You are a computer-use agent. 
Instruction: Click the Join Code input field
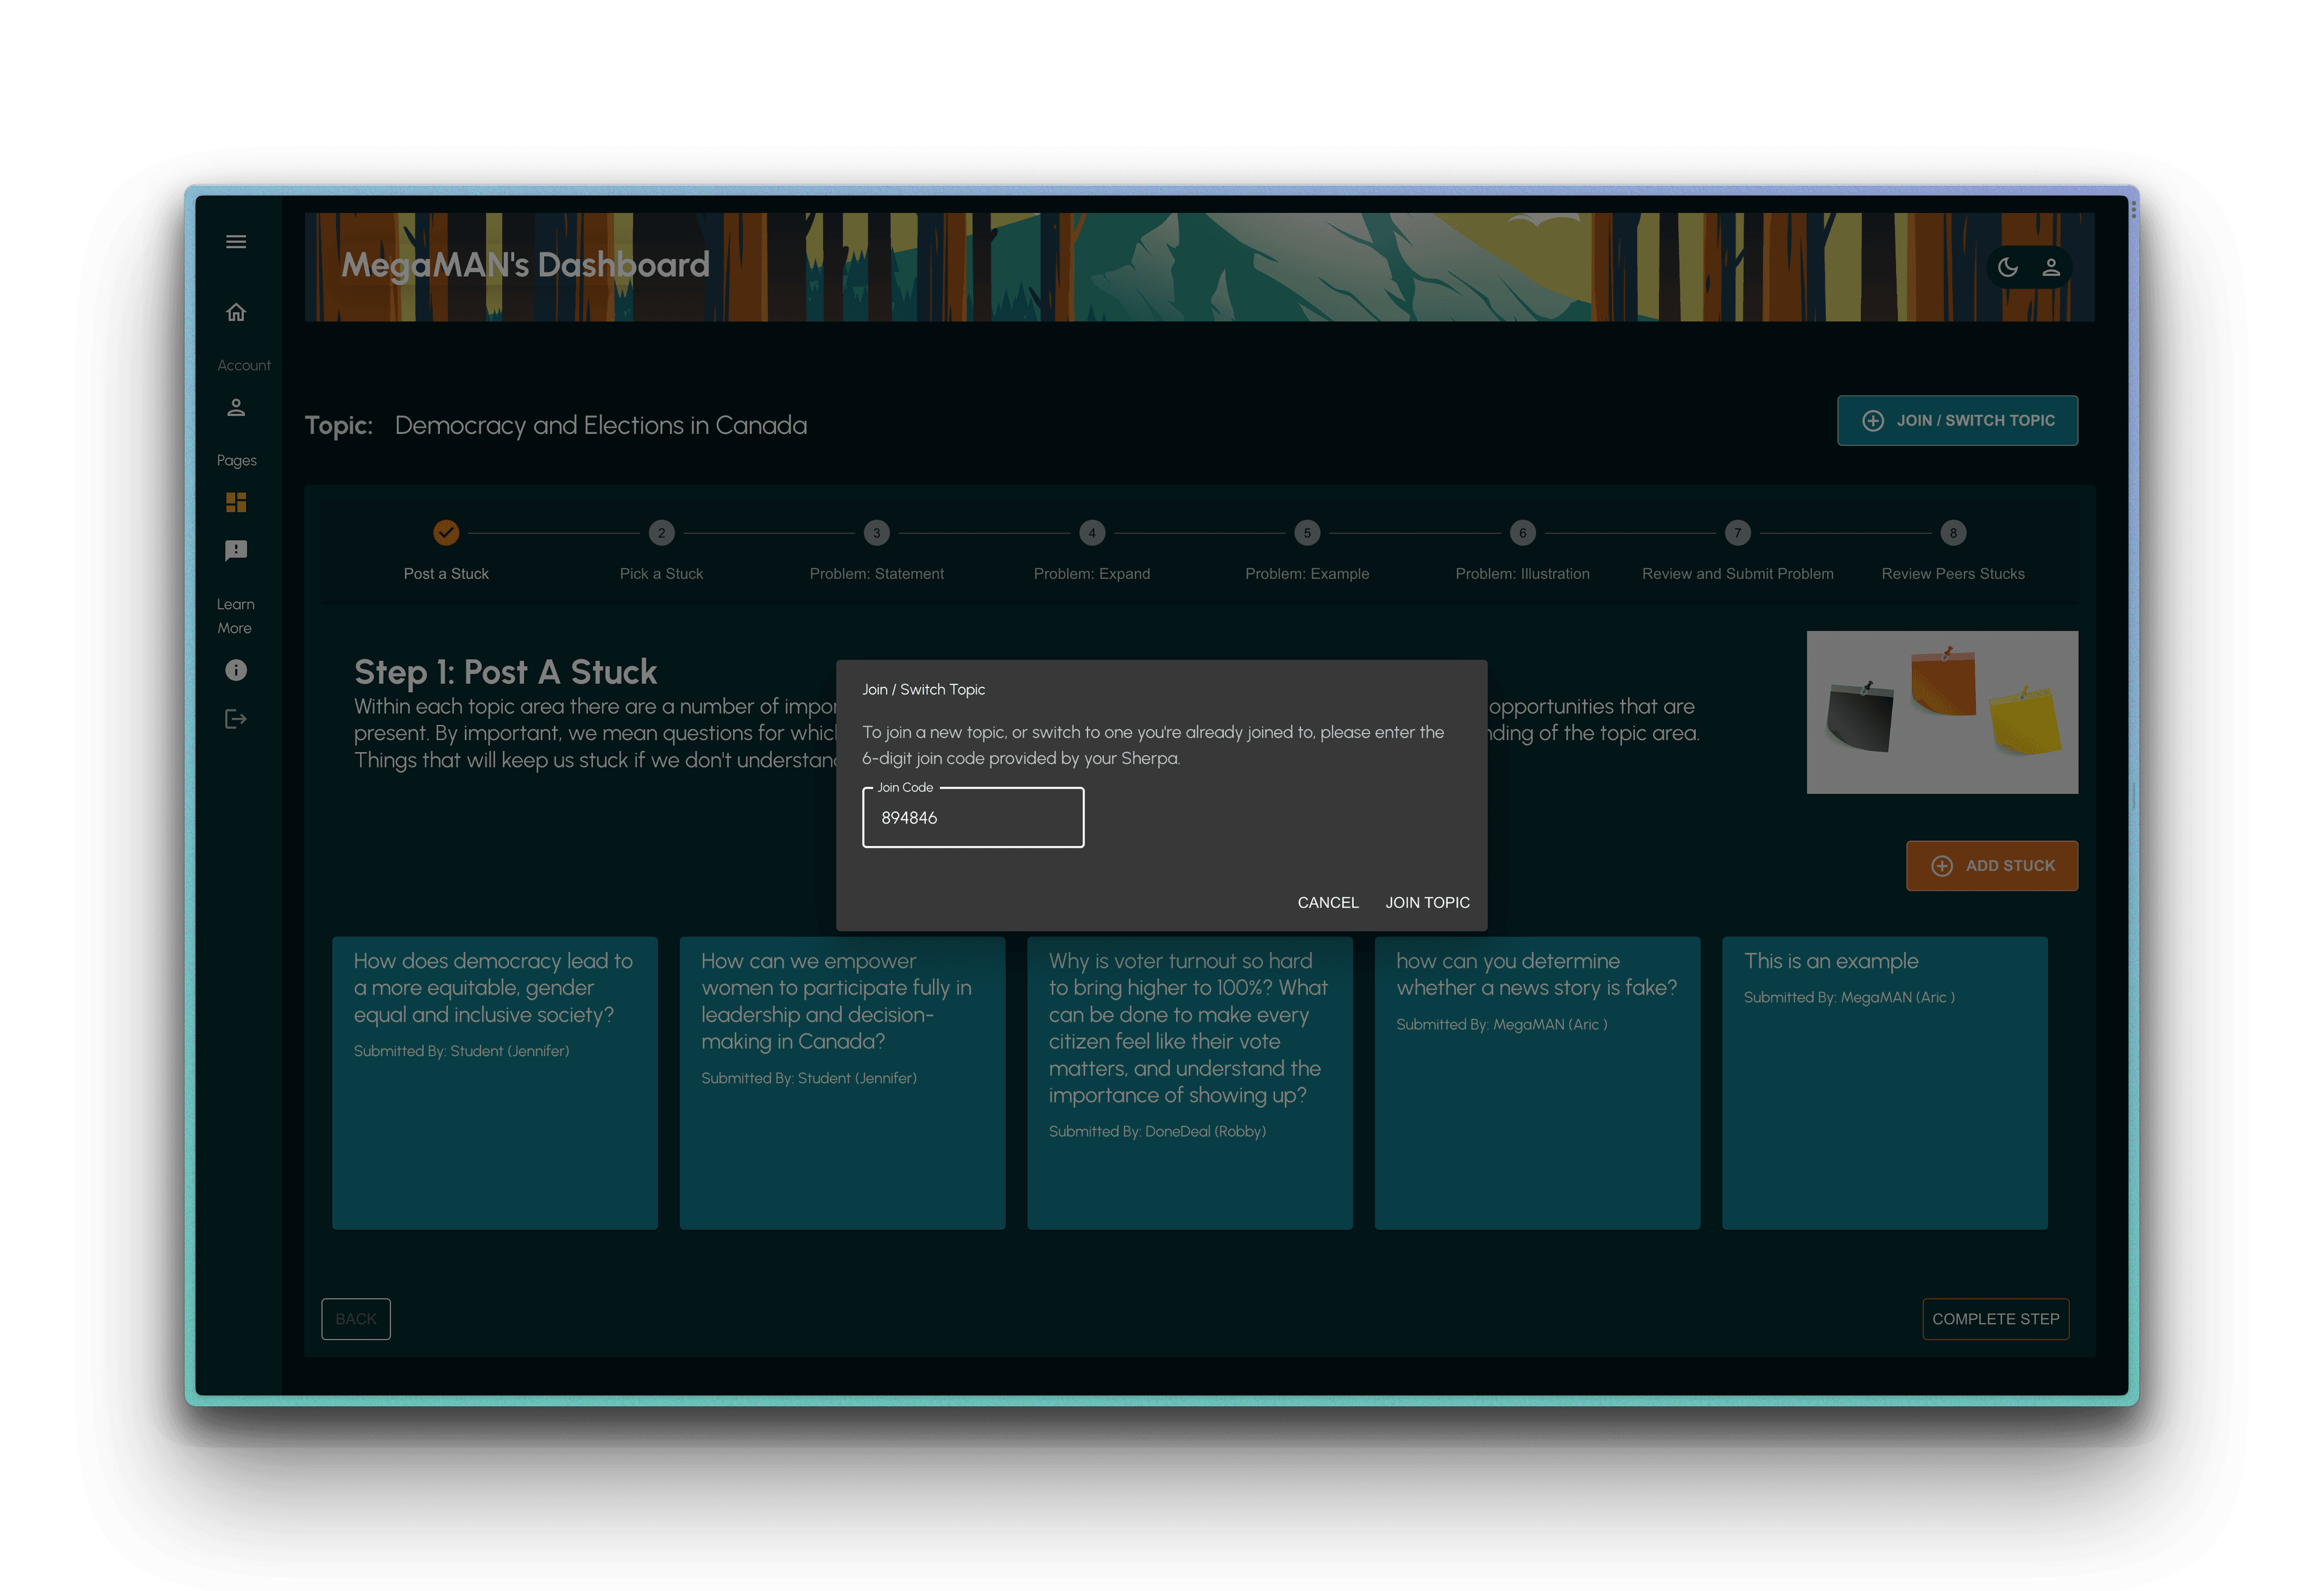(x=972, y=818)
